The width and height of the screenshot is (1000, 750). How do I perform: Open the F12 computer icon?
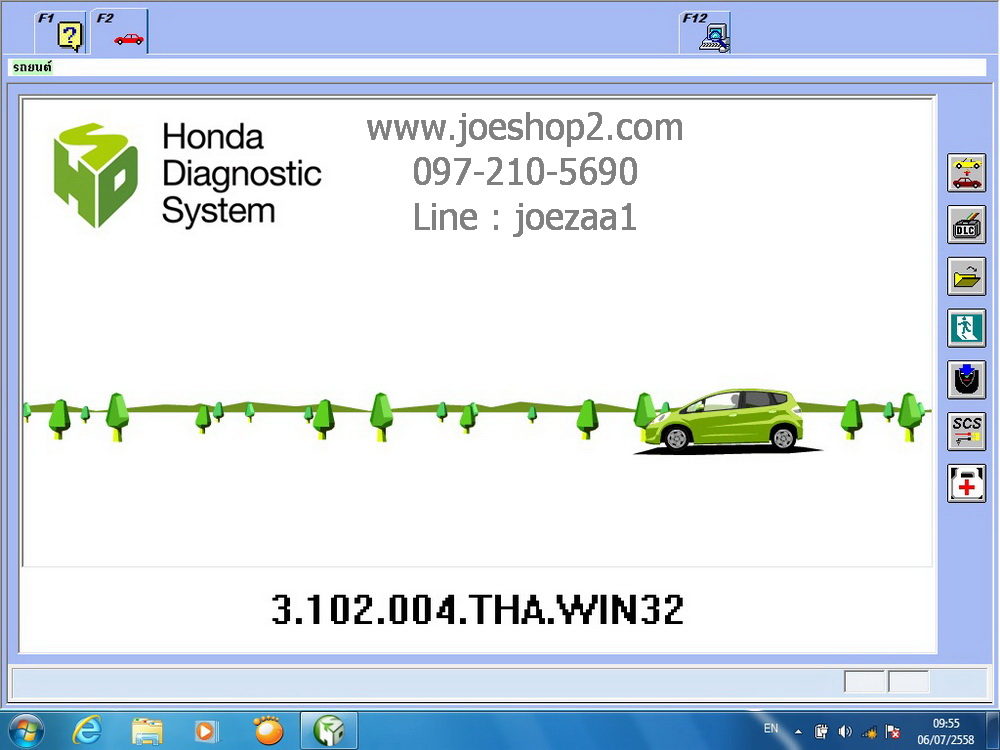pos(714,36)
